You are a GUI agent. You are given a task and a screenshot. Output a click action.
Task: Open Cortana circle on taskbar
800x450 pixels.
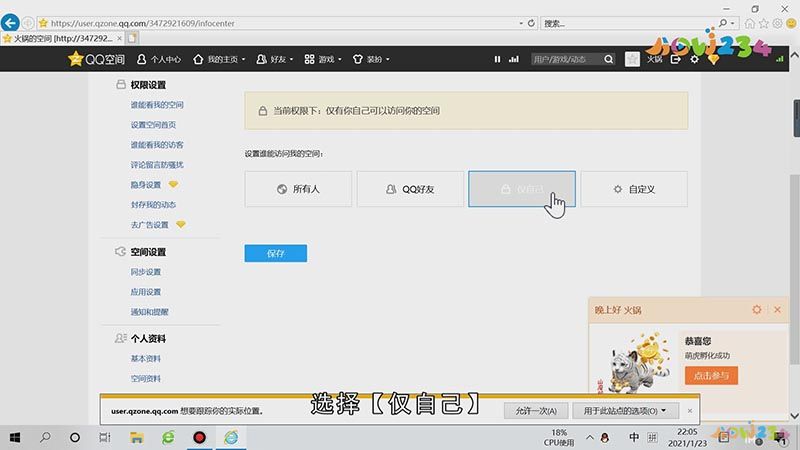pos(75,438)
